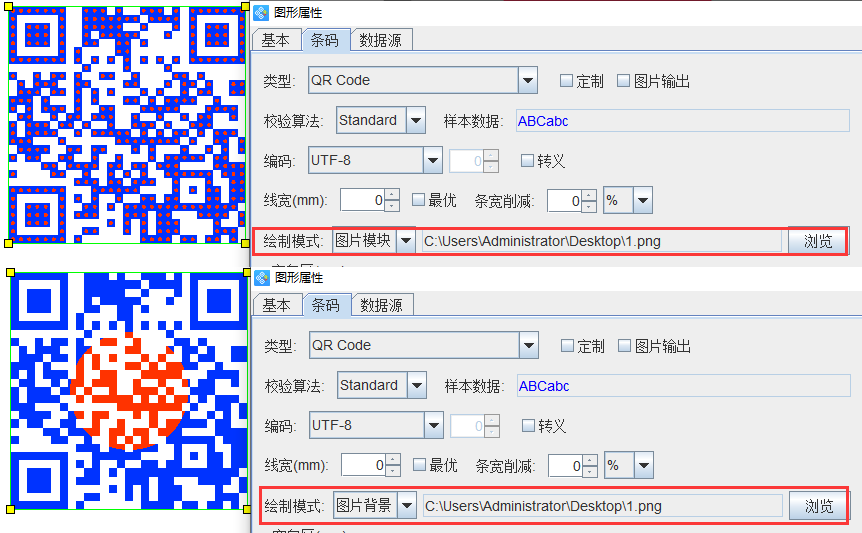Image resolution: width=862 pixels, height=533 pixels.
Task: Click top-left yellow handle of upper QR code
Action: pos(8,7)
